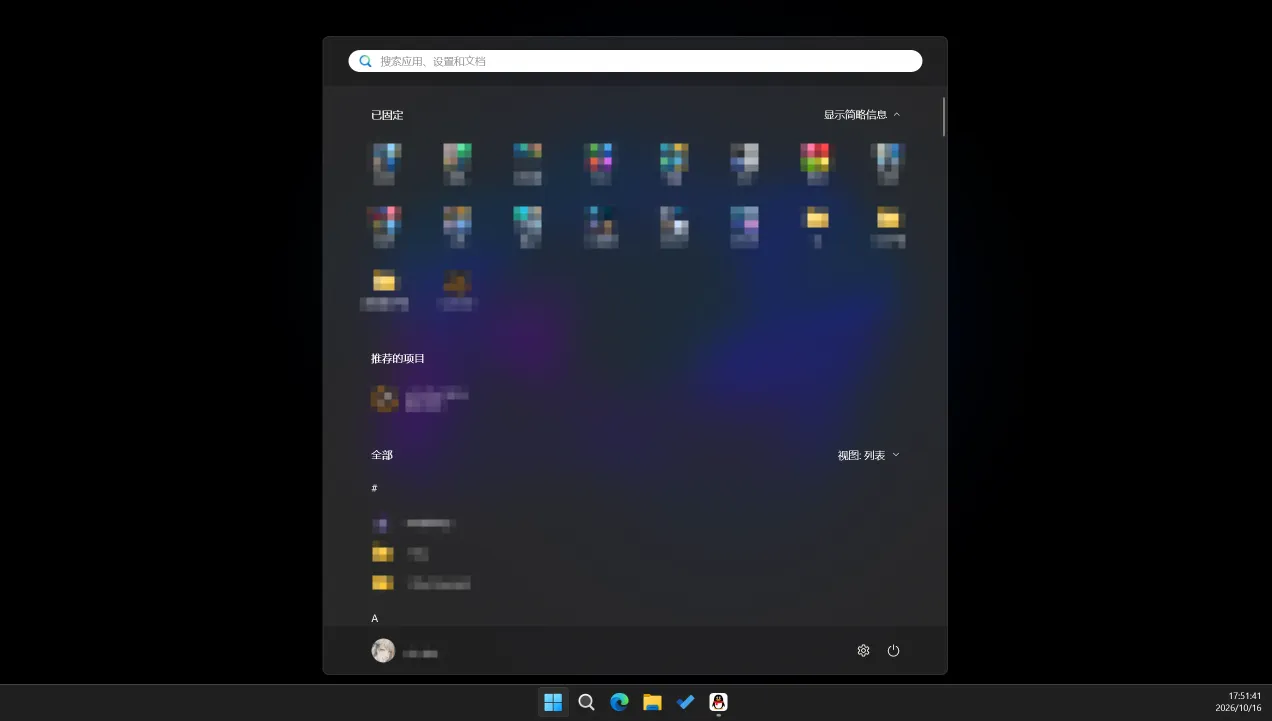Screen dimensions: 1272x721
Task: Close the Start menu via the taskbar Windows button
Action: 553,702
